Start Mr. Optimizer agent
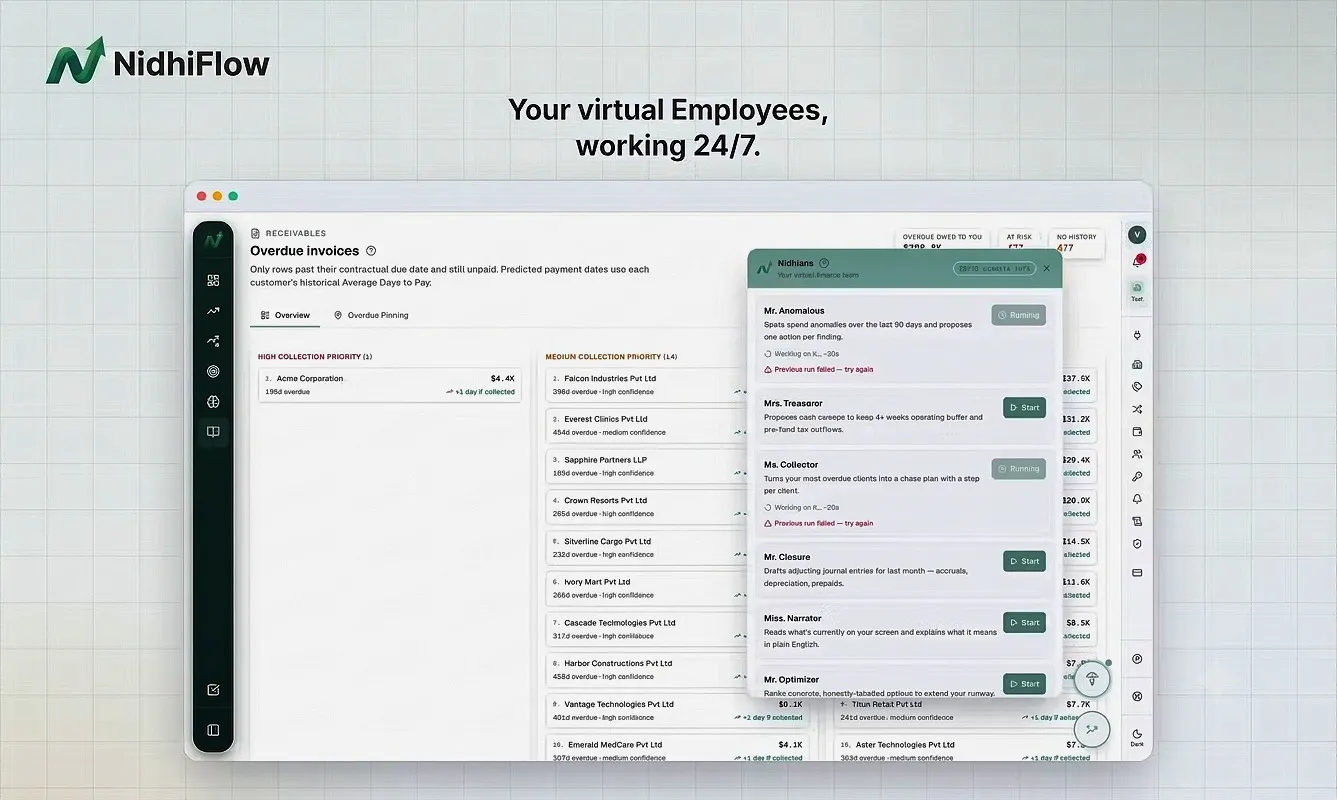This screenshot has width=1337, height=800. click(1024, 684)
